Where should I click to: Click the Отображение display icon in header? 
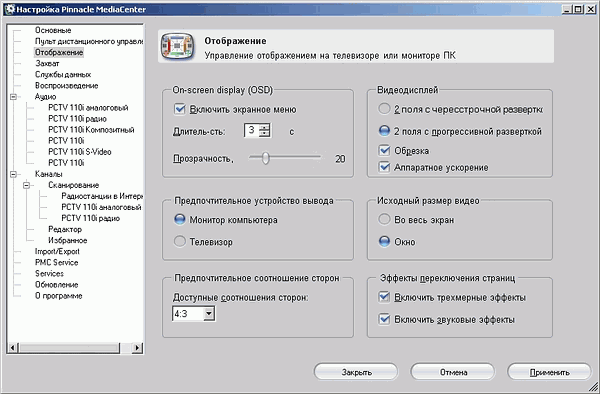pyautogui.click(x=177, y=46)
